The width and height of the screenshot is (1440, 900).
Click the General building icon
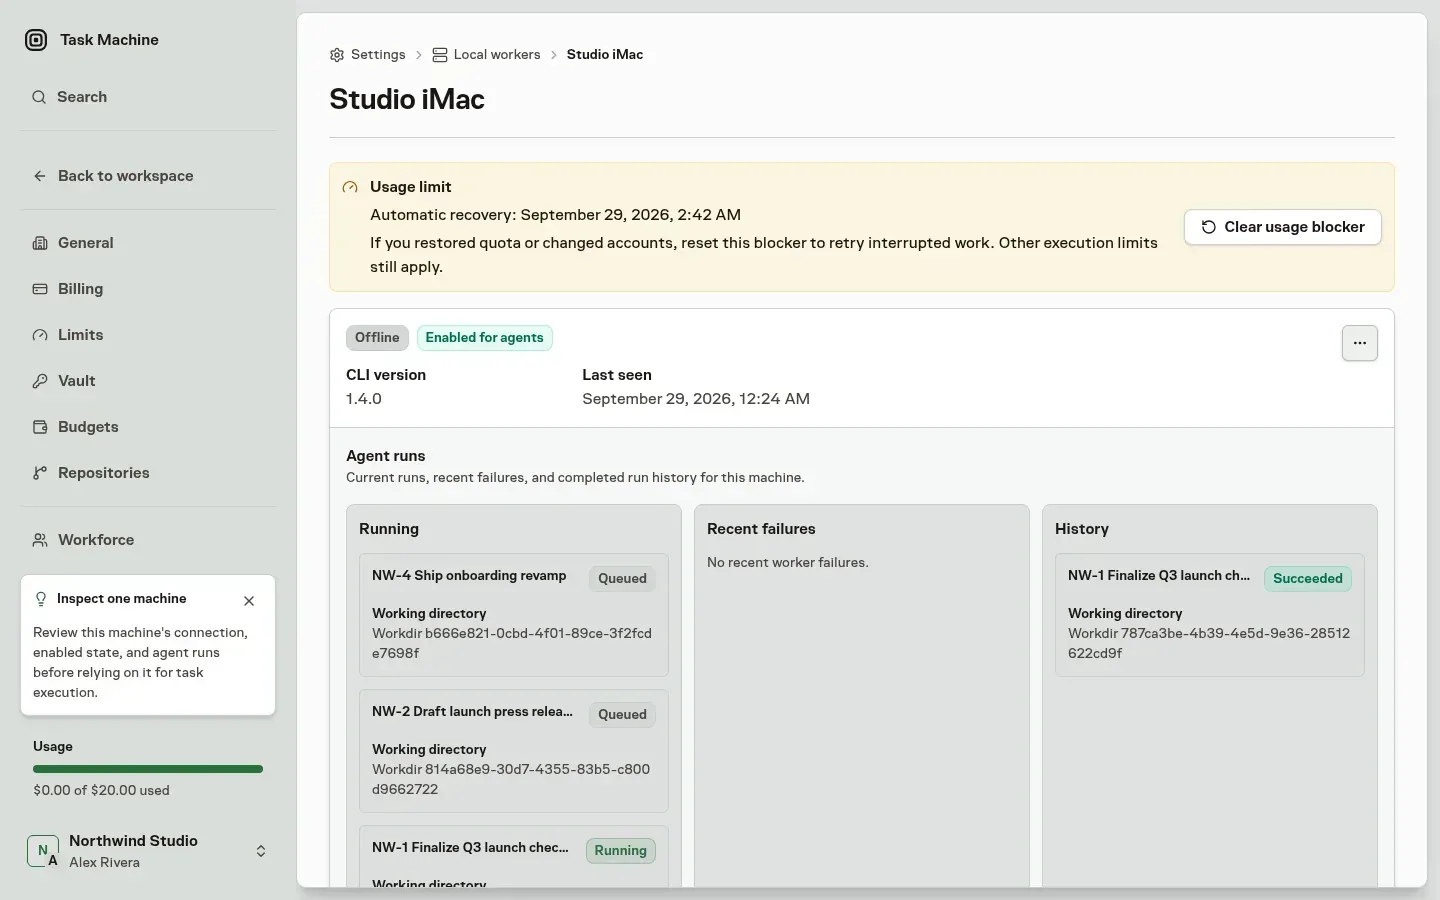(40, 243)
